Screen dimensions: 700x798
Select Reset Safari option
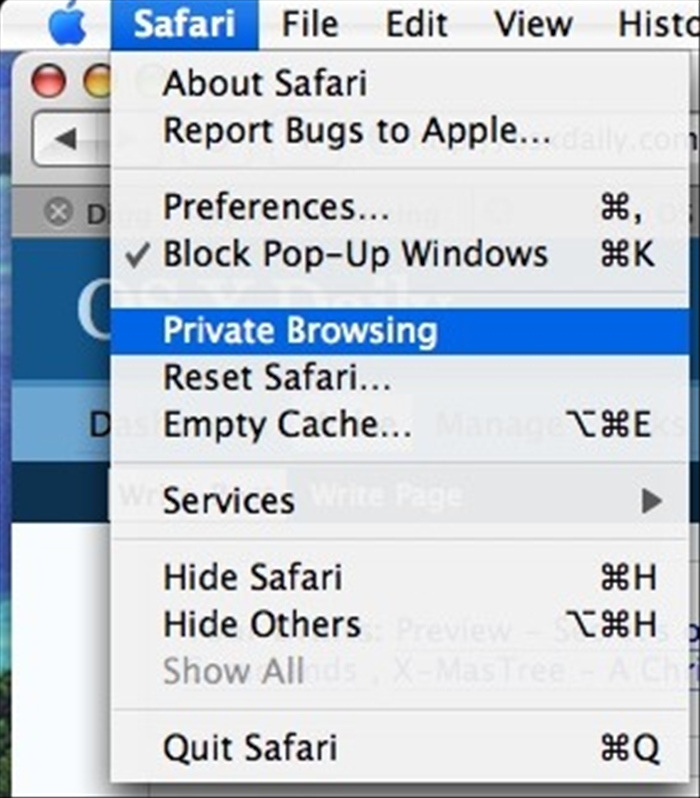[400, 378]
